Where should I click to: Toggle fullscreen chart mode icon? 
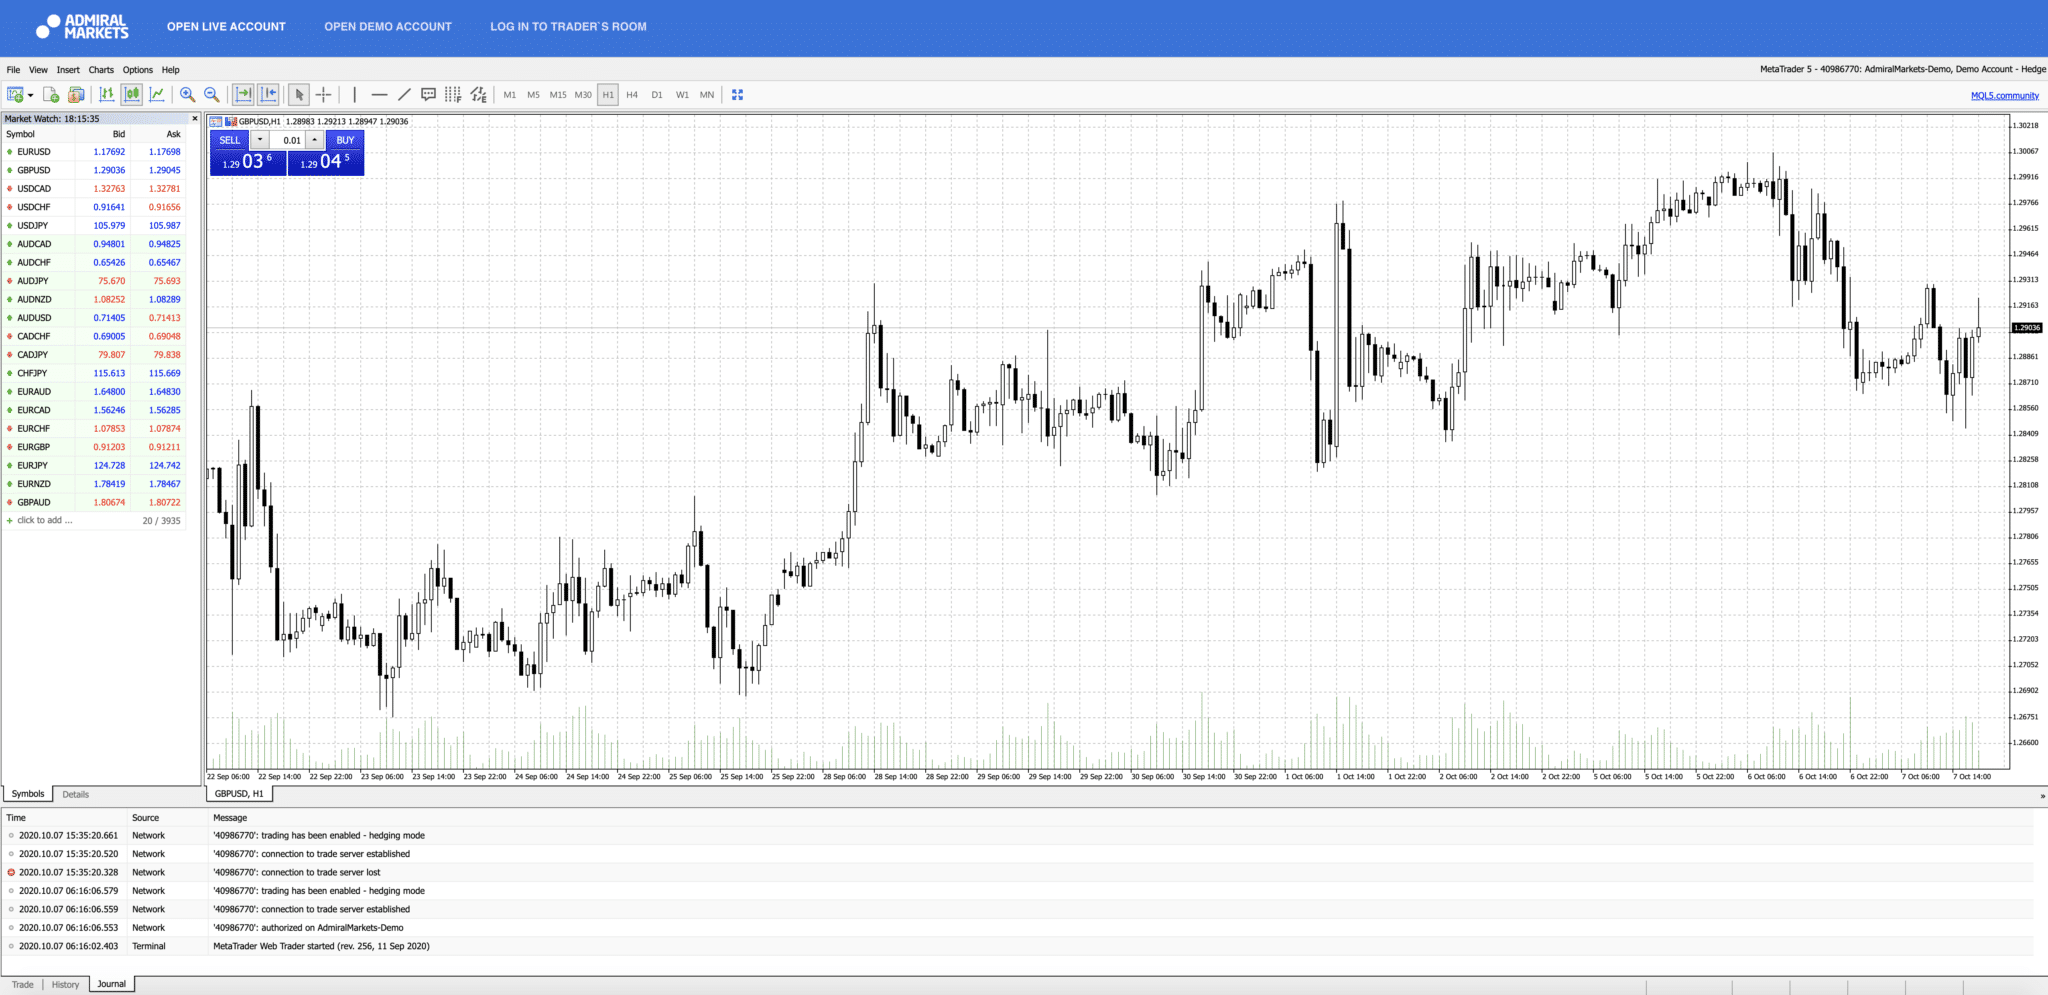pyautogui.click(x=737, y=94)
